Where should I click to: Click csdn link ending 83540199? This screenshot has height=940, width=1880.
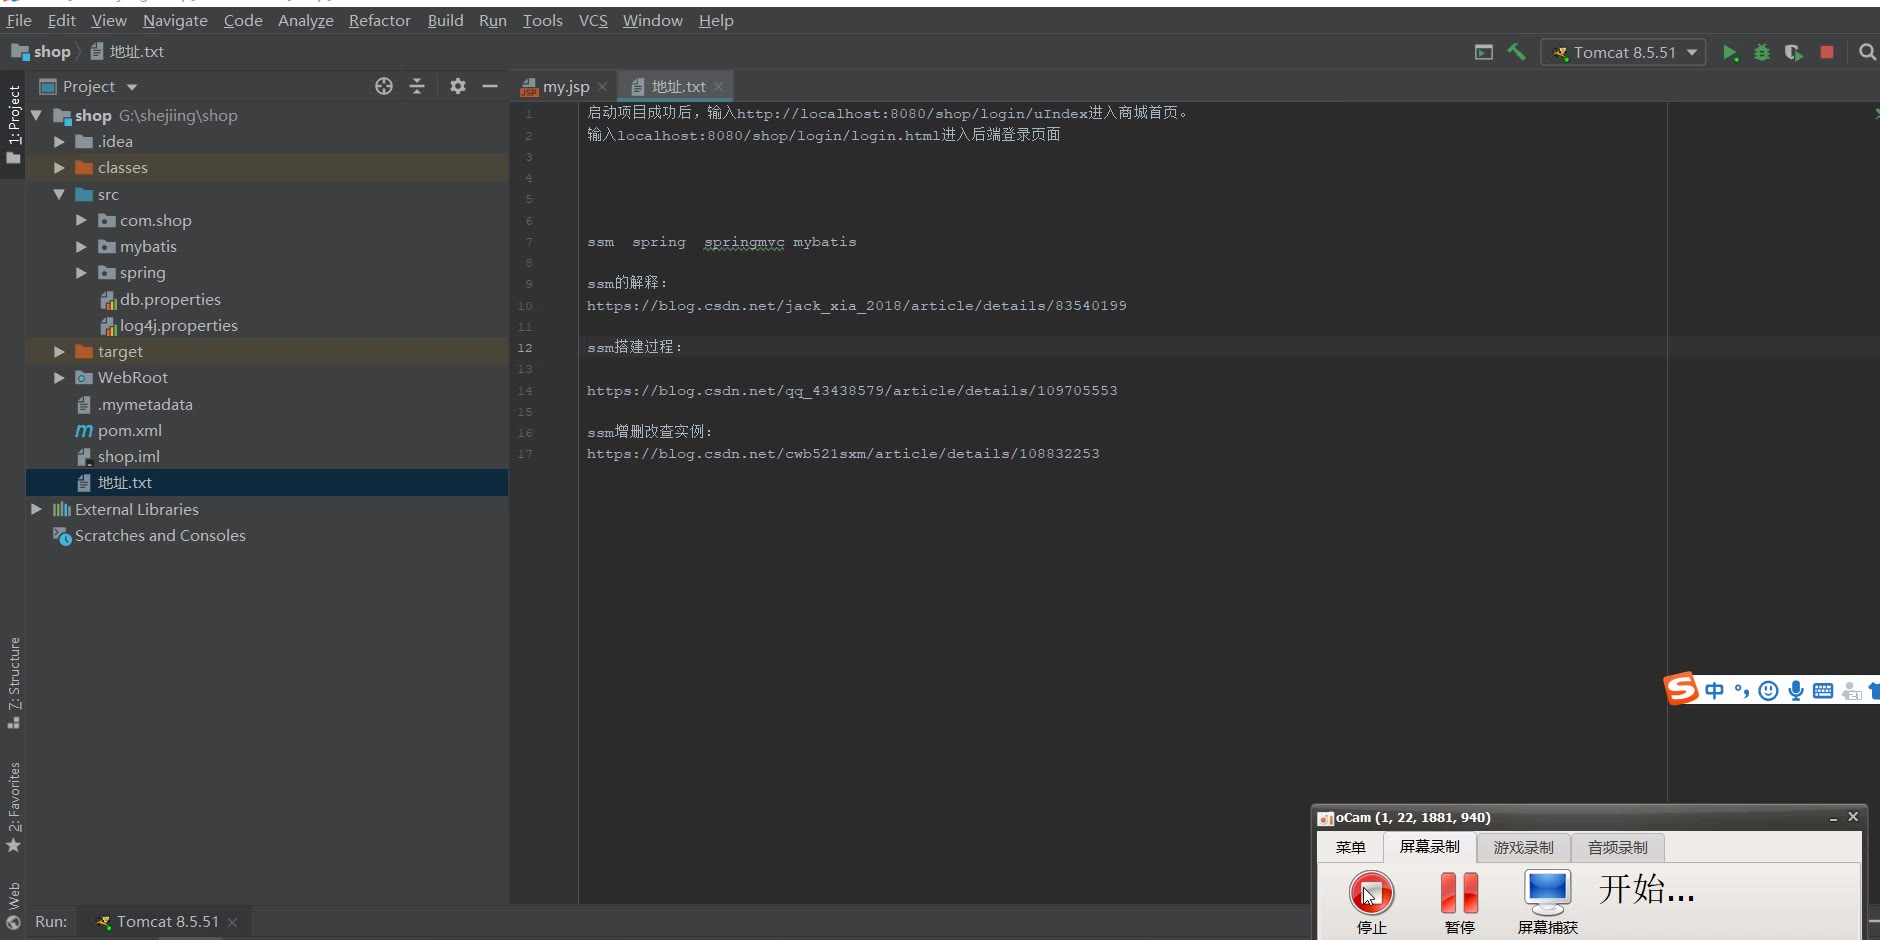pyautogui.click(x=856, y=306)
